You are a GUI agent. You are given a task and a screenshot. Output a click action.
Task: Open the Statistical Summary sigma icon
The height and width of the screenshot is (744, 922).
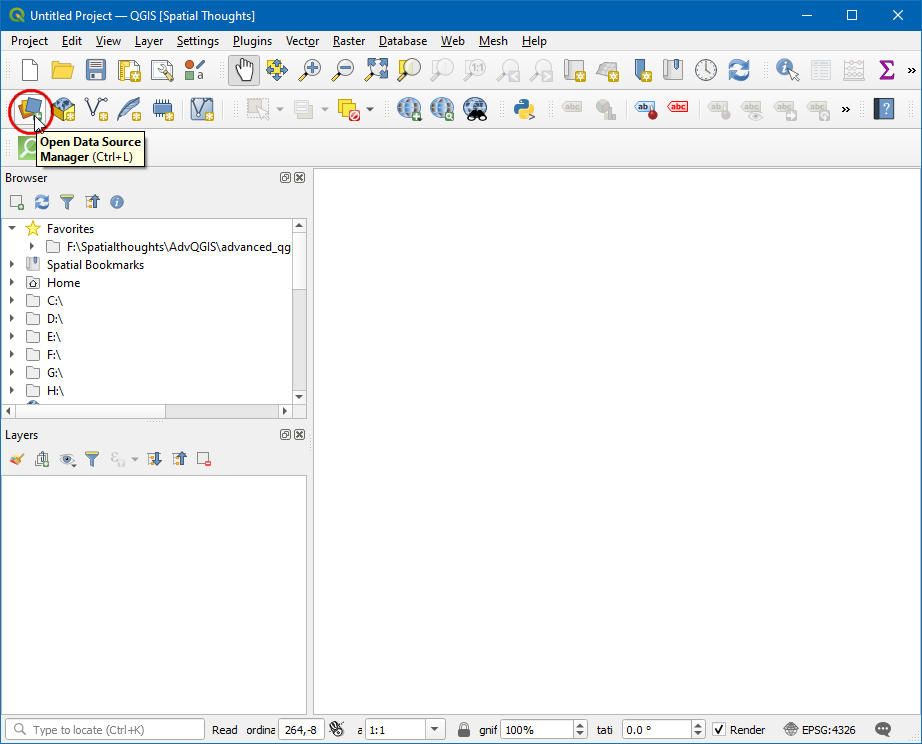pos(886,70)
